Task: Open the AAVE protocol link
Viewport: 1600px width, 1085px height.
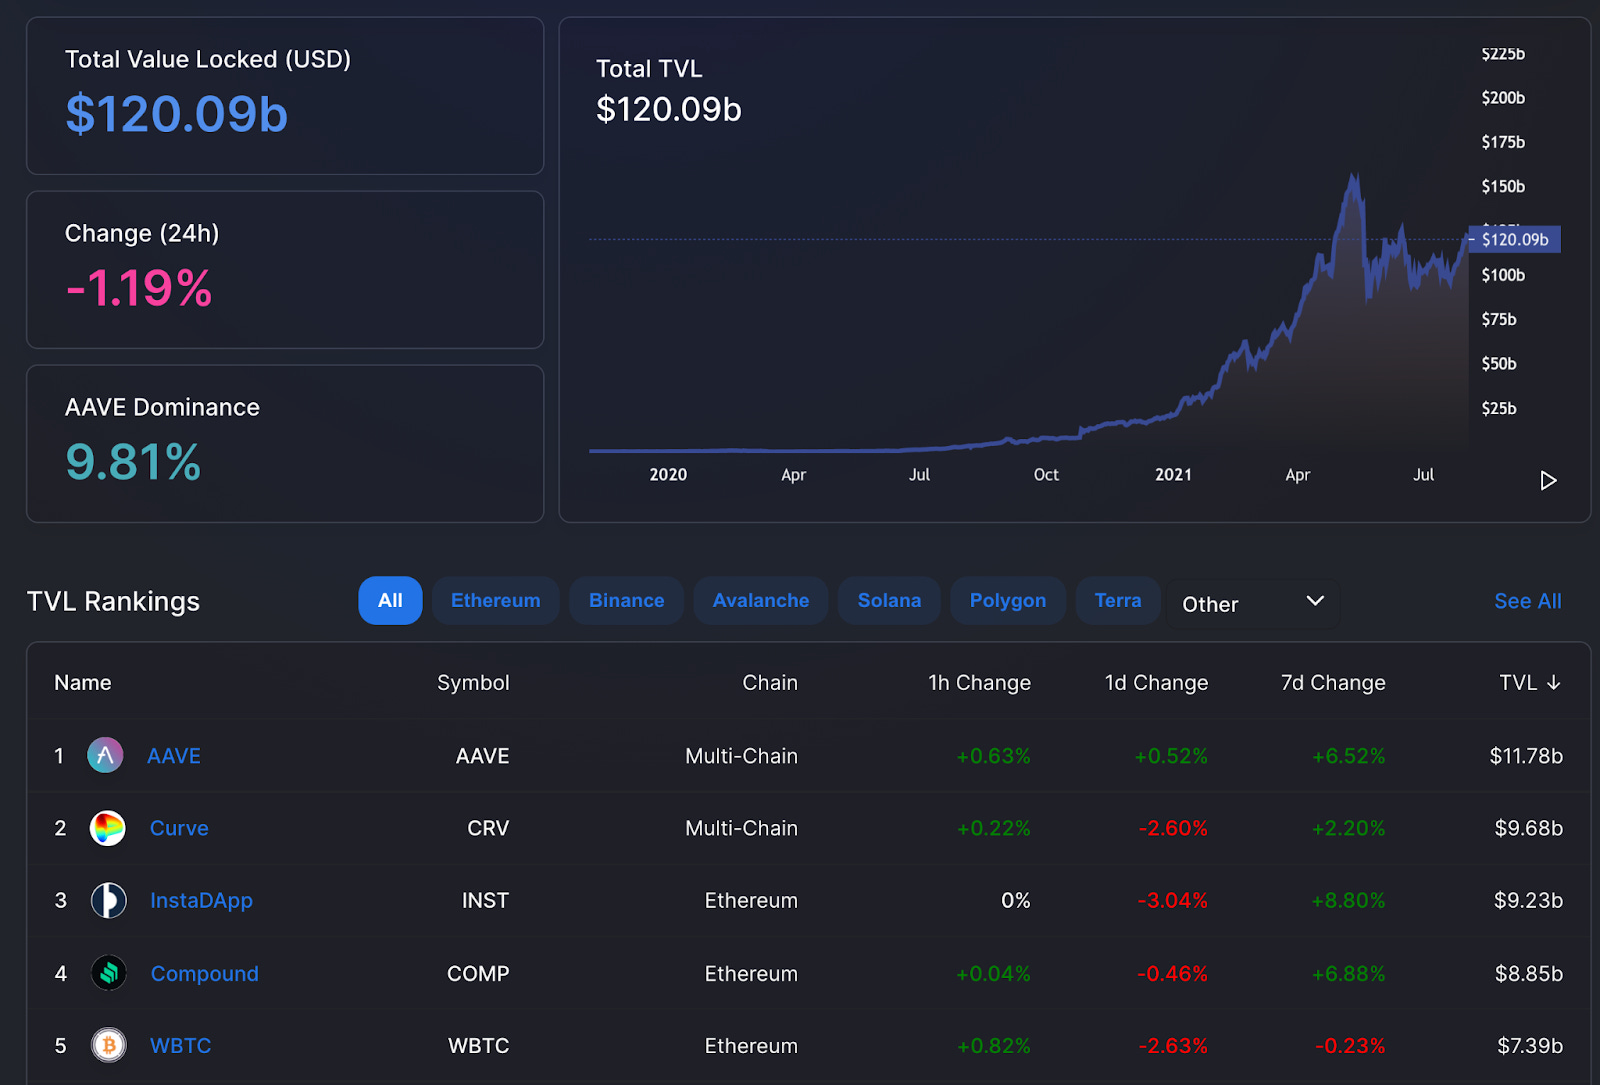Action: tap(174, 756)
